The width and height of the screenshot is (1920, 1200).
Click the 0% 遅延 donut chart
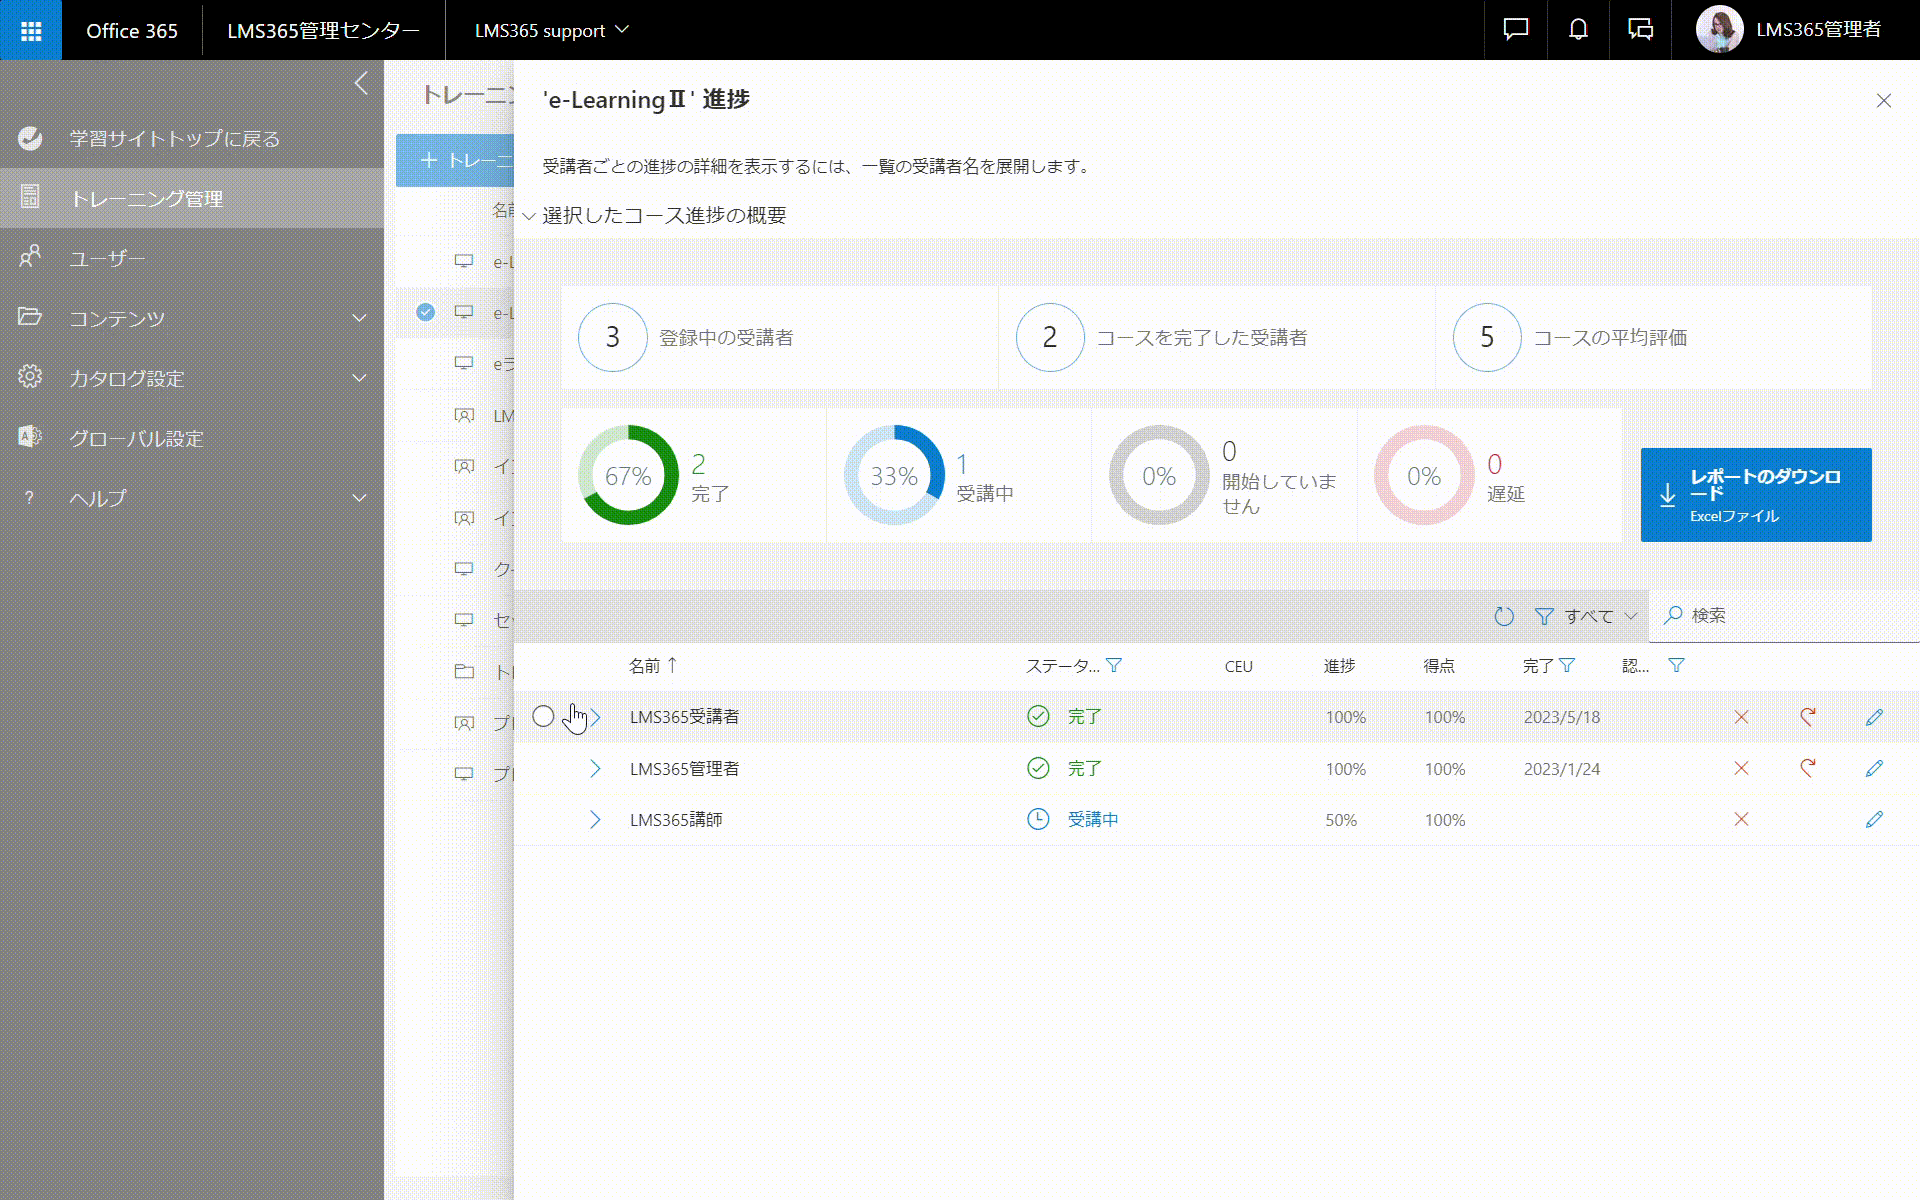[1424, 475]
